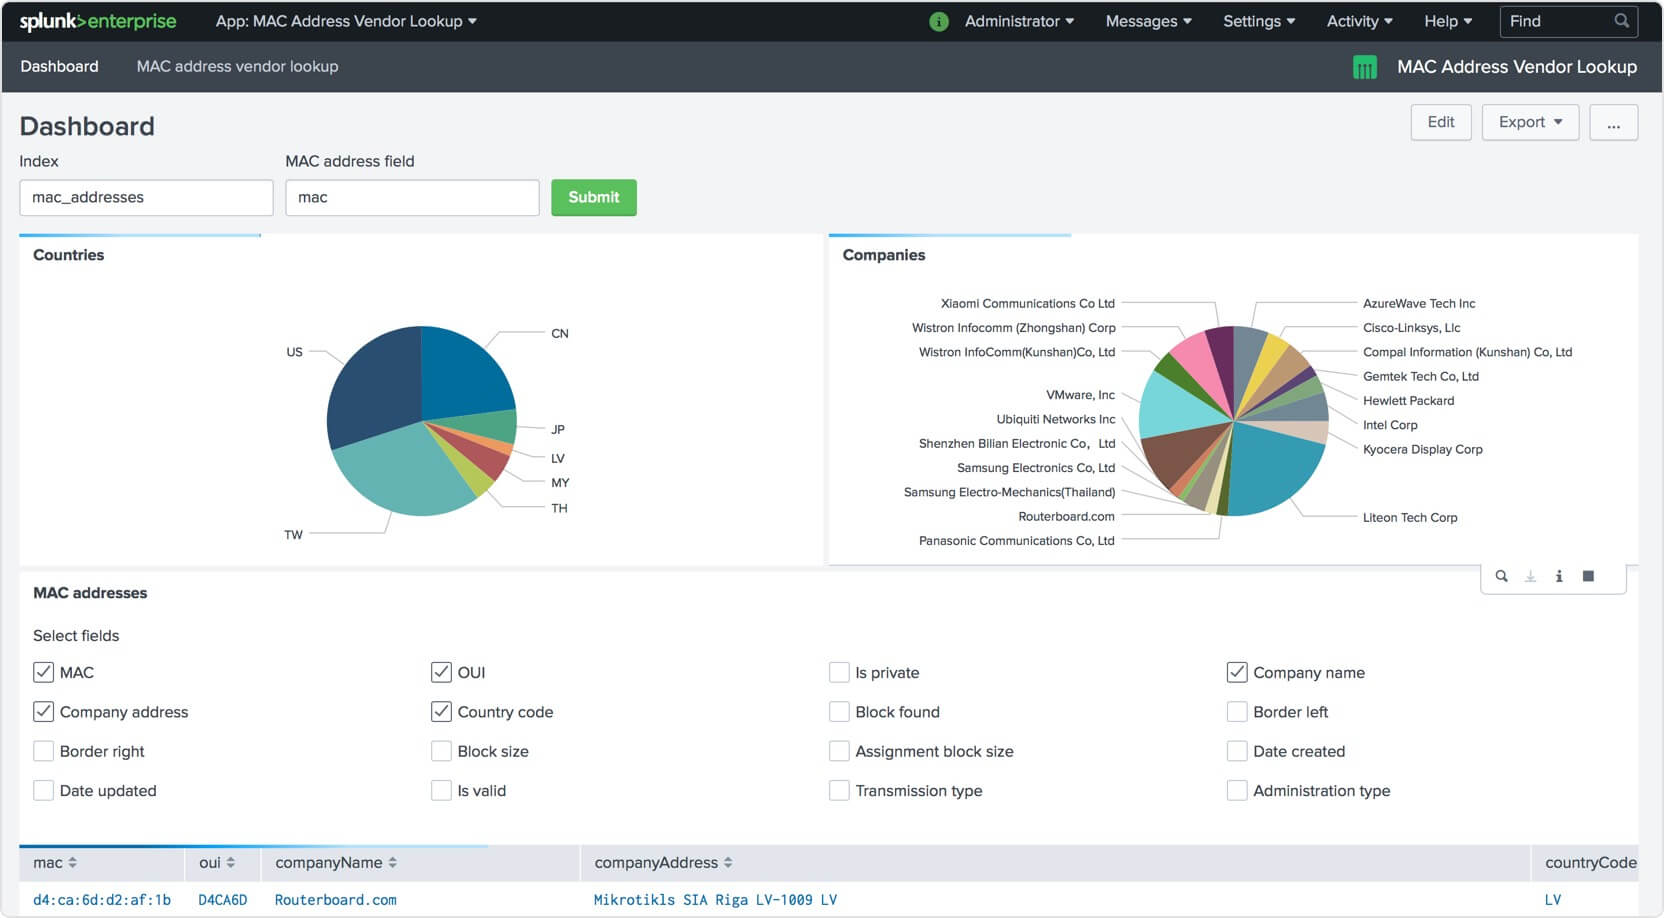Image resolution: width=1664 pixels, height=918 pixels.
Task: Select the US slice in the Countries pie chart
Action: click(x=370, y=390)
